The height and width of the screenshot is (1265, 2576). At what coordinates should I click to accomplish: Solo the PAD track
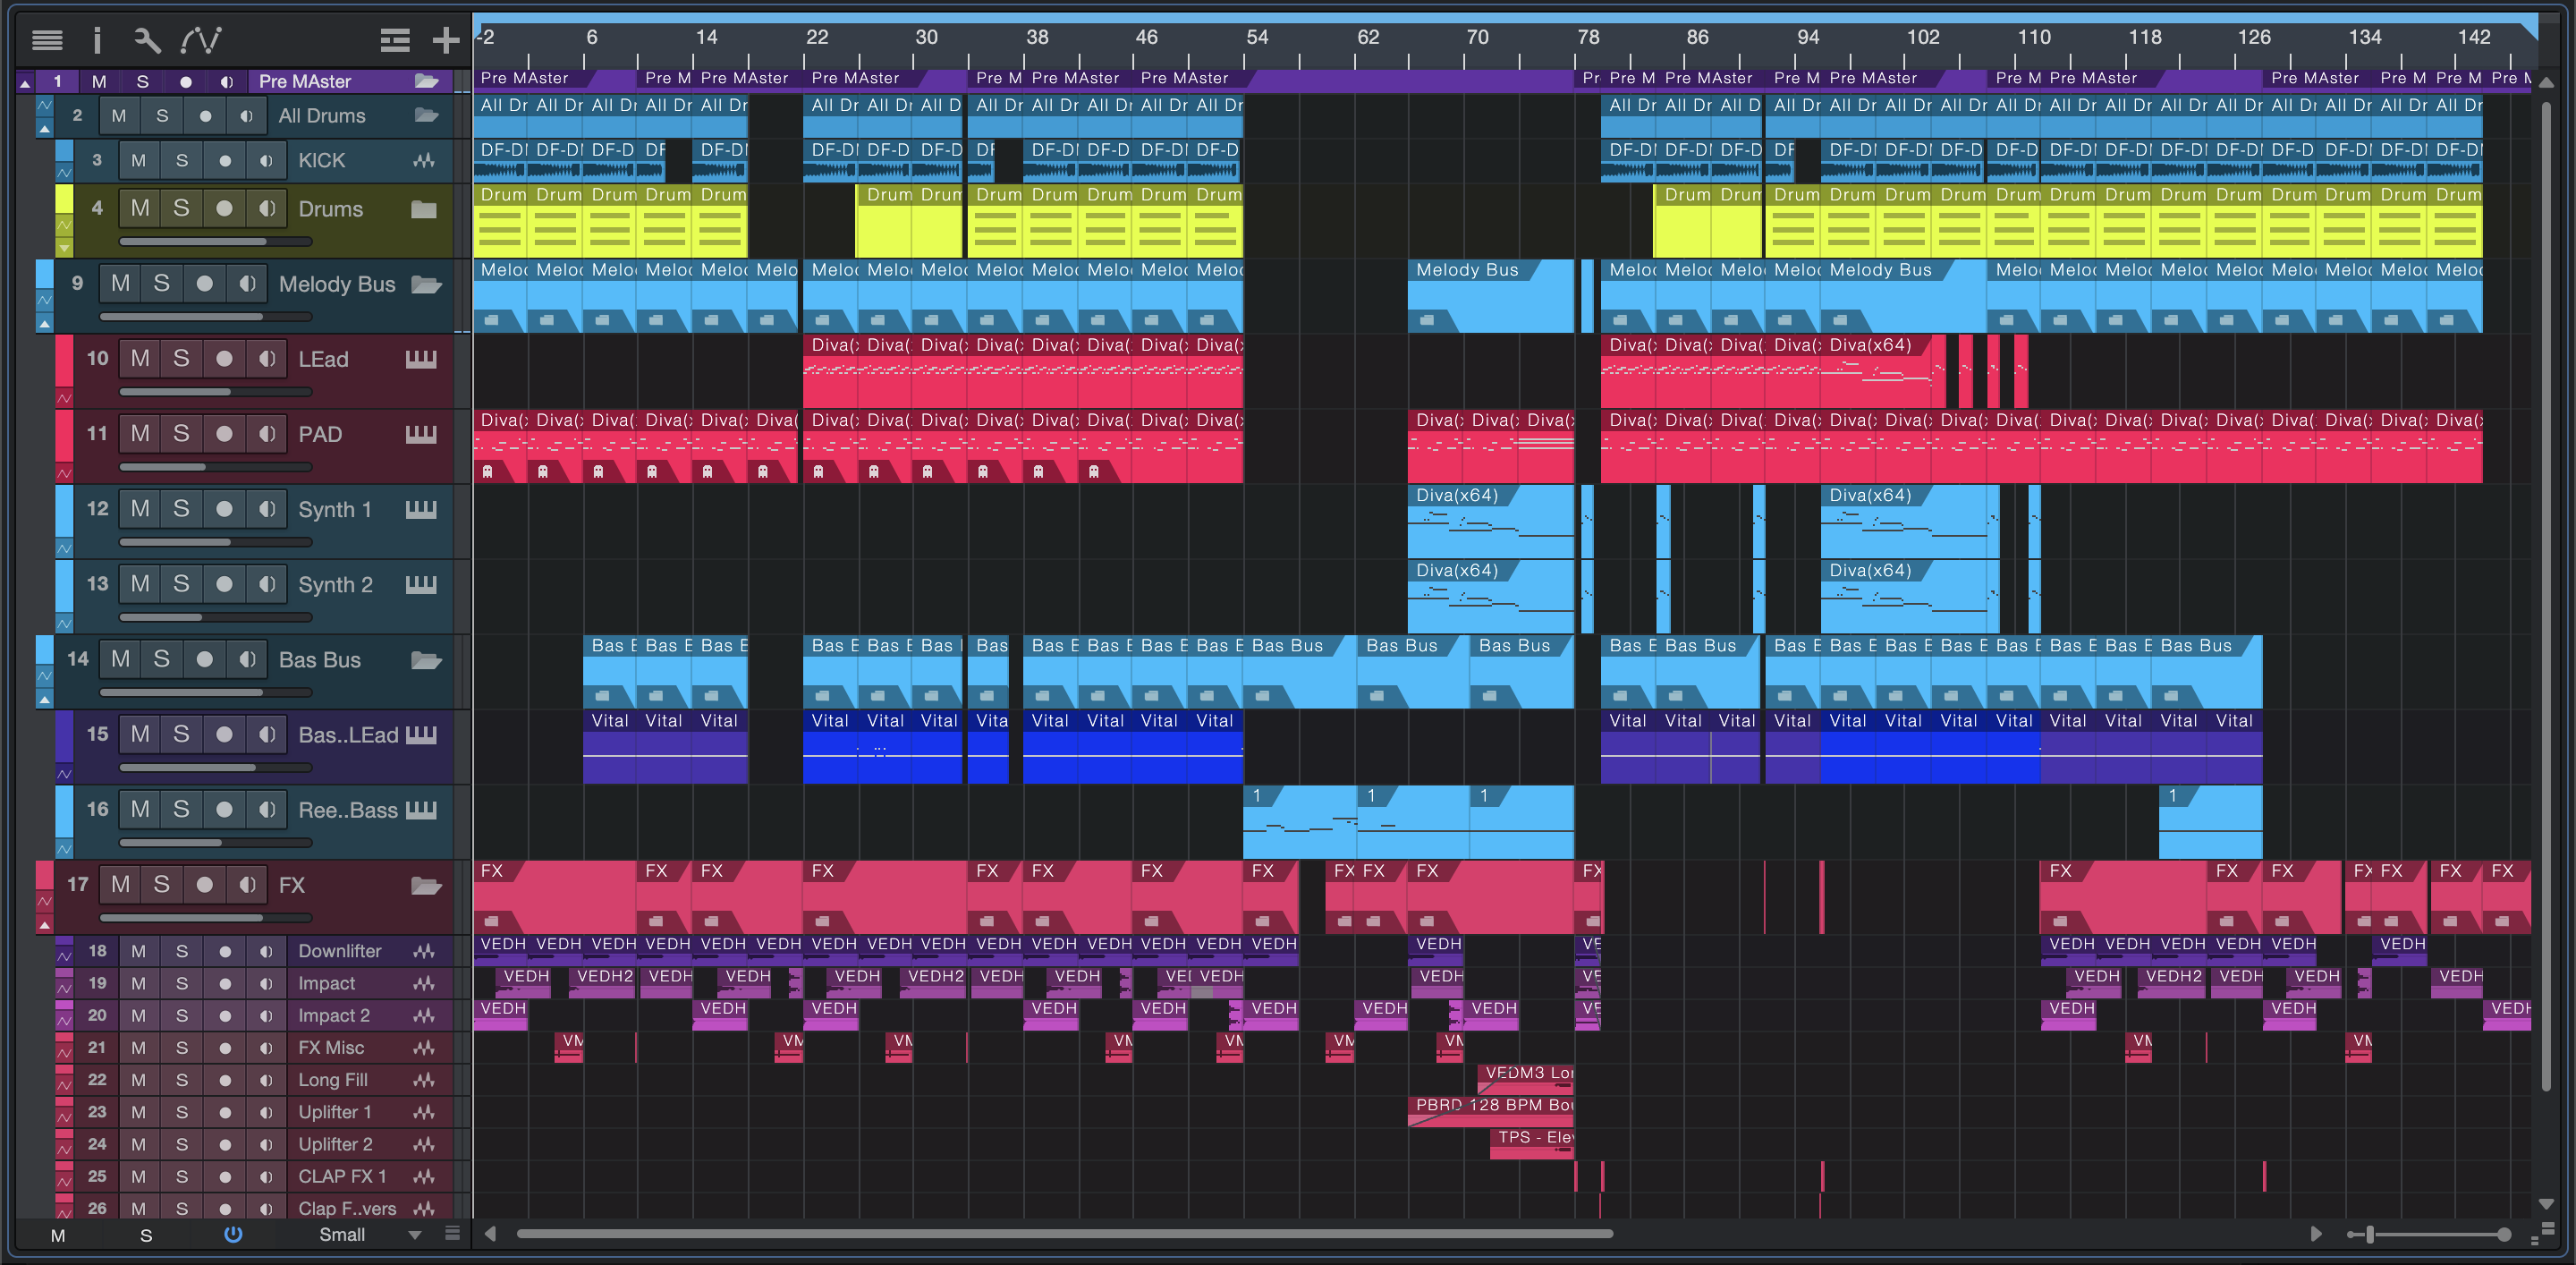pos(181,434)
